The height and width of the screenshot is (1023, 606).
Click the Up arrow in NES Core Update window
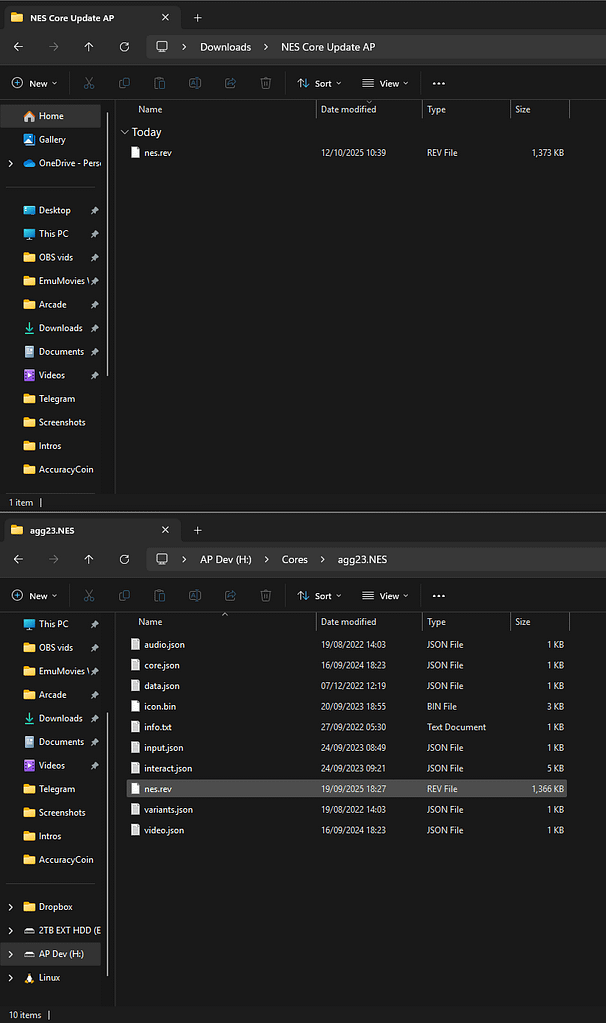89,47
